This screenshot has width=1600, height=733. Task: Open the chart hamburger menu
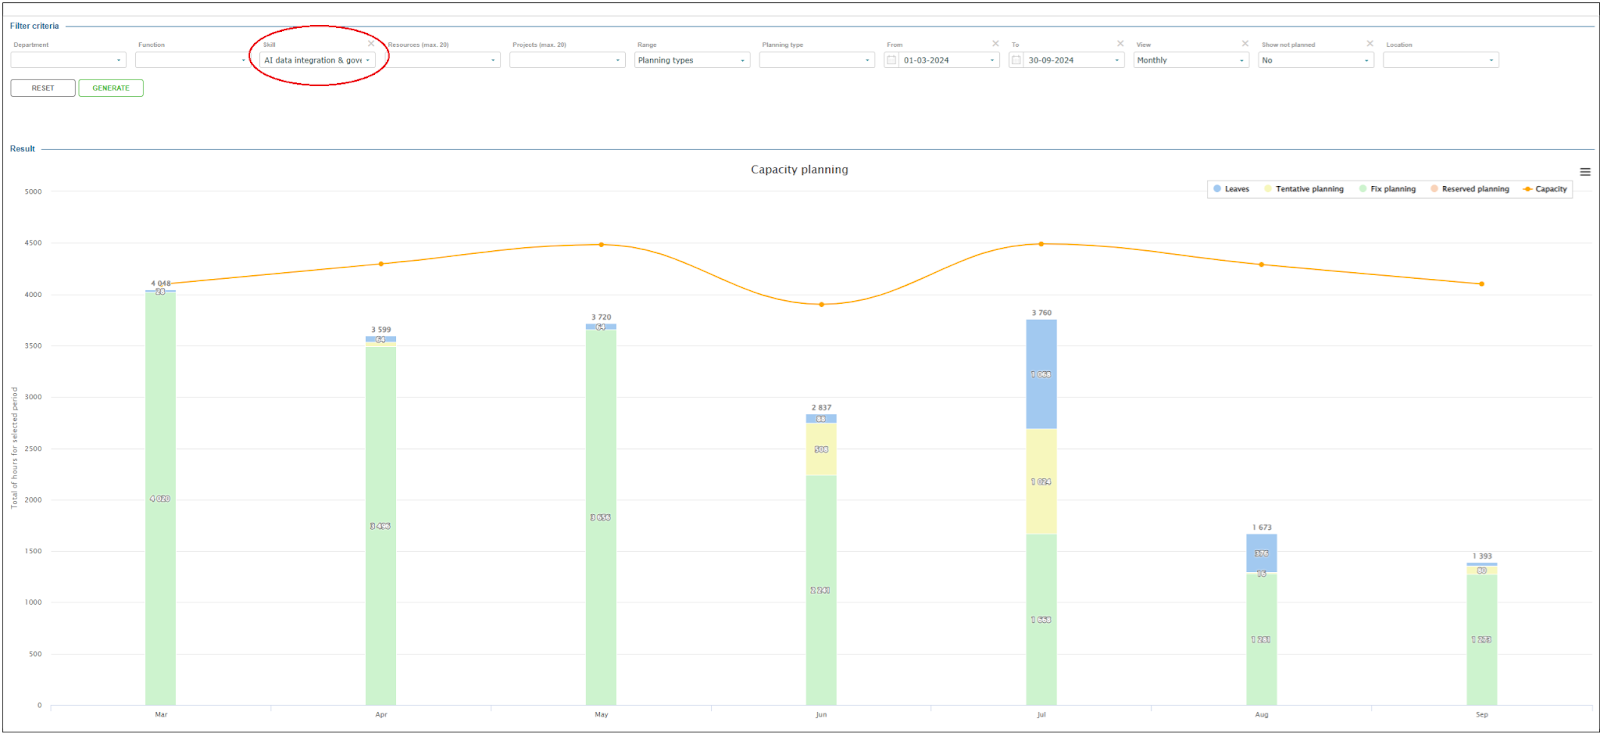1585,172
